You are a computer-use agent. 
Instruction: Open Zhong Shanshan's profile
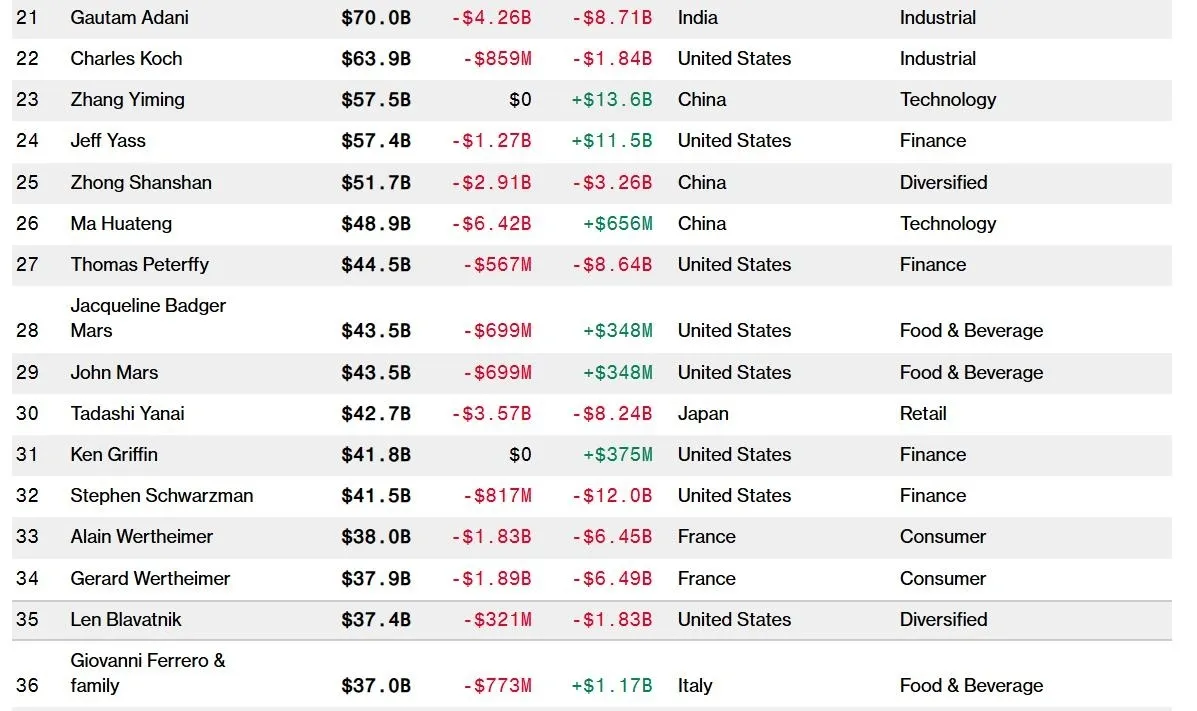pos(141,182)
